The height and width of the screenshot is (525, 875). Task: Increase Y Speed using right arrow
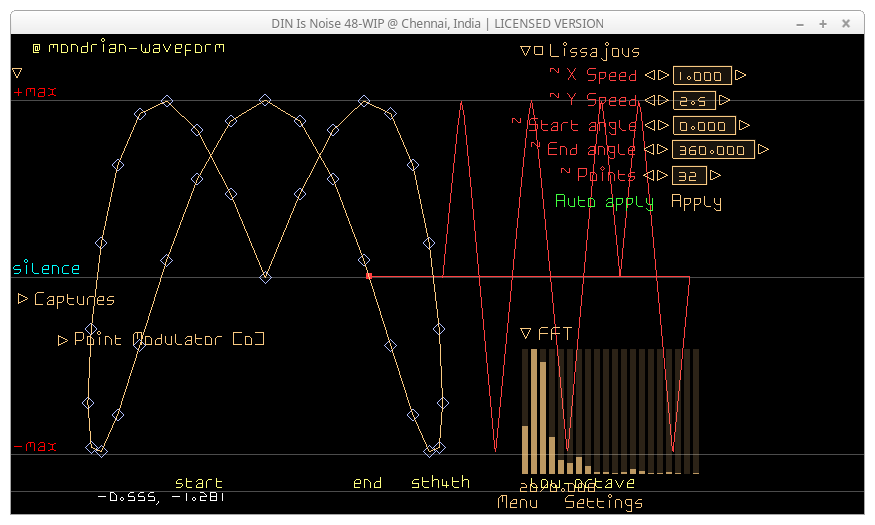tap(725, 101)
